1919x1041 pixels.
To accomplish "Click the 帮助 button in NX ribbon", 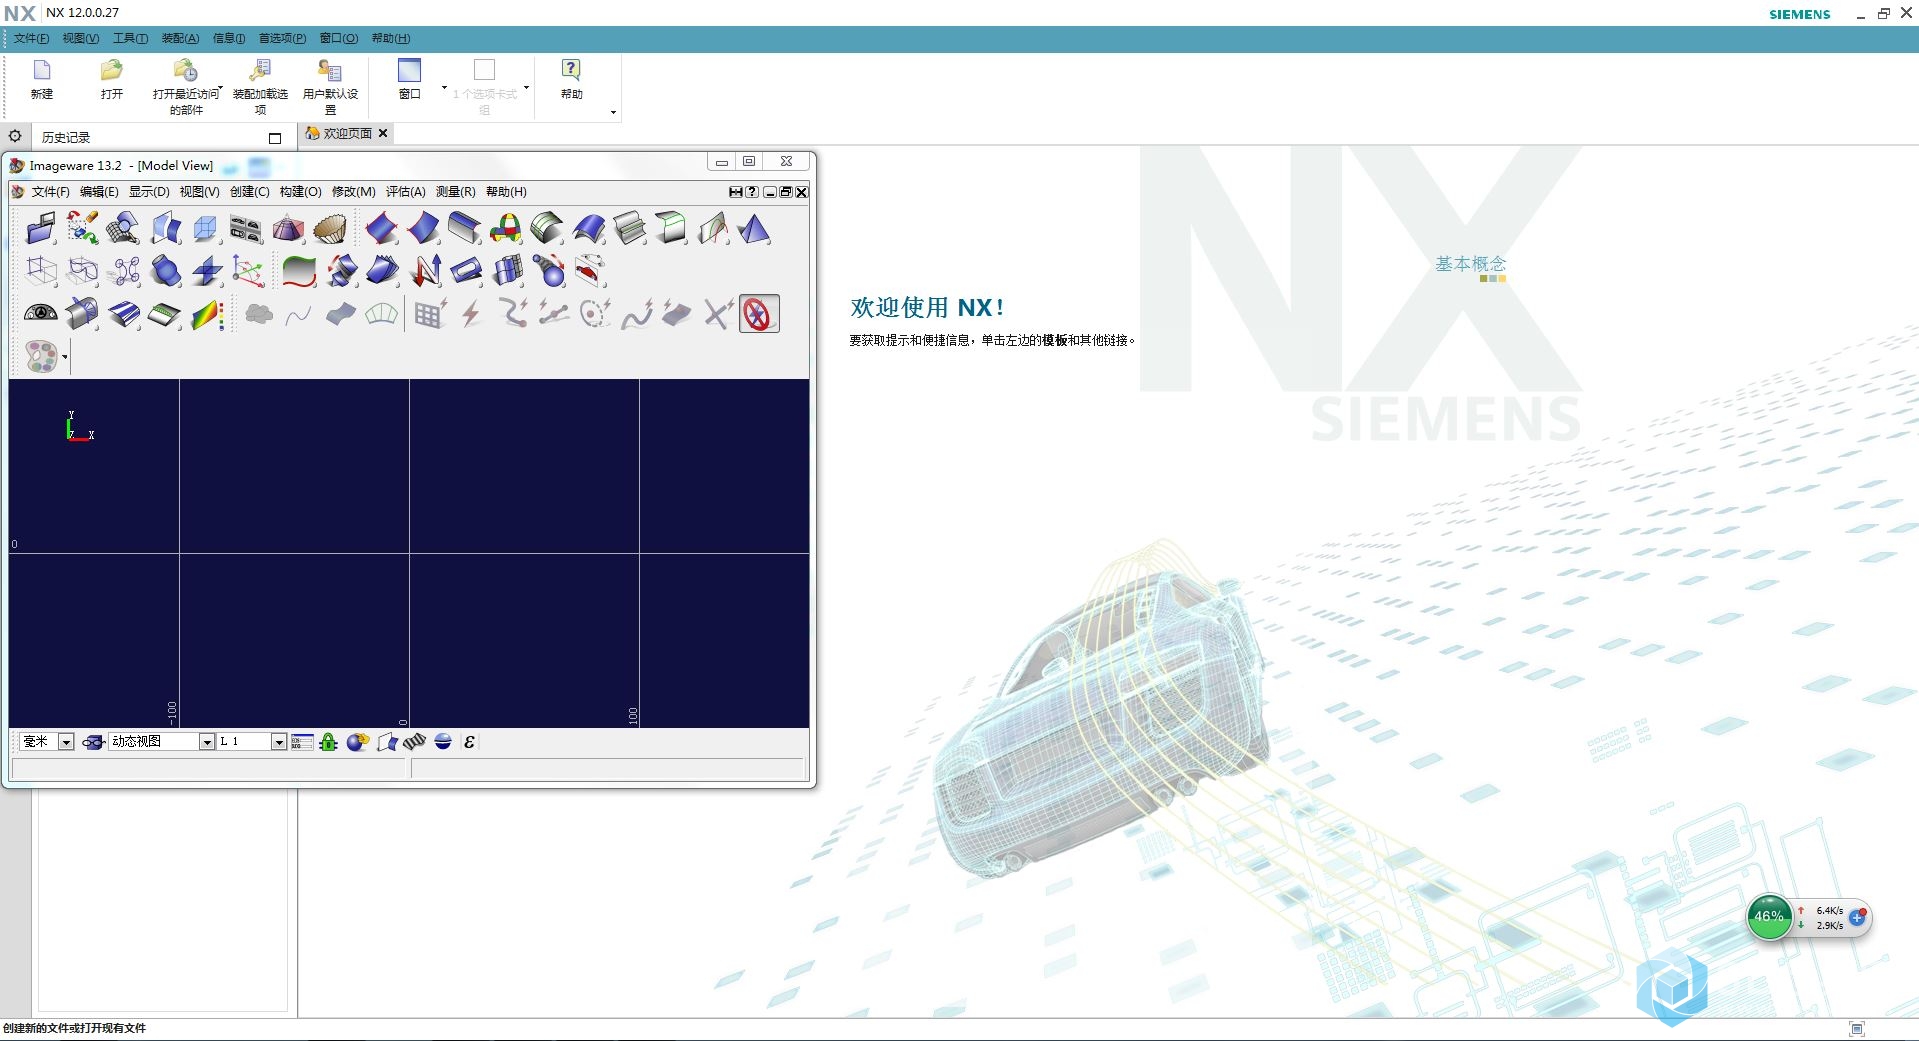I will click(x=571, y=80).
